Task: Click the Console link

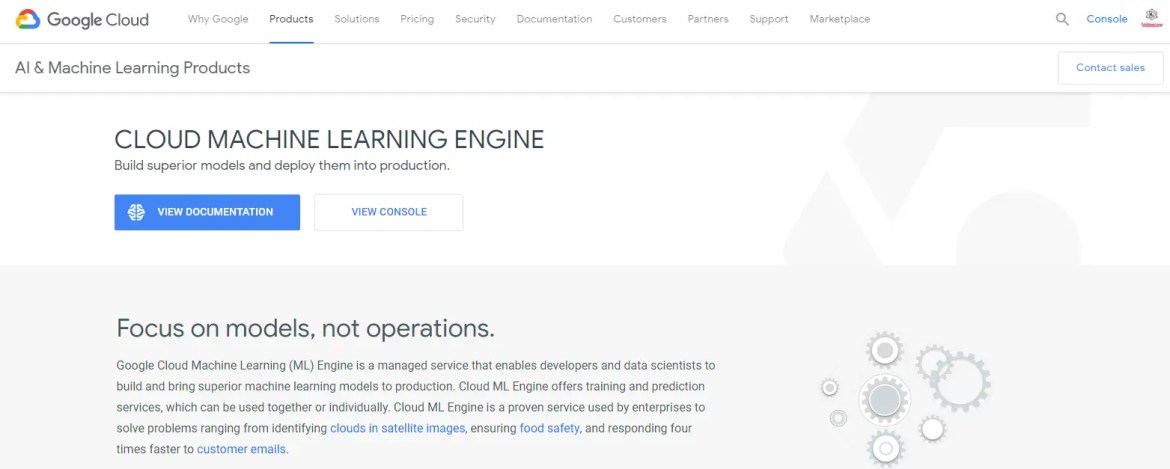Action: (x=1107, y=19)
